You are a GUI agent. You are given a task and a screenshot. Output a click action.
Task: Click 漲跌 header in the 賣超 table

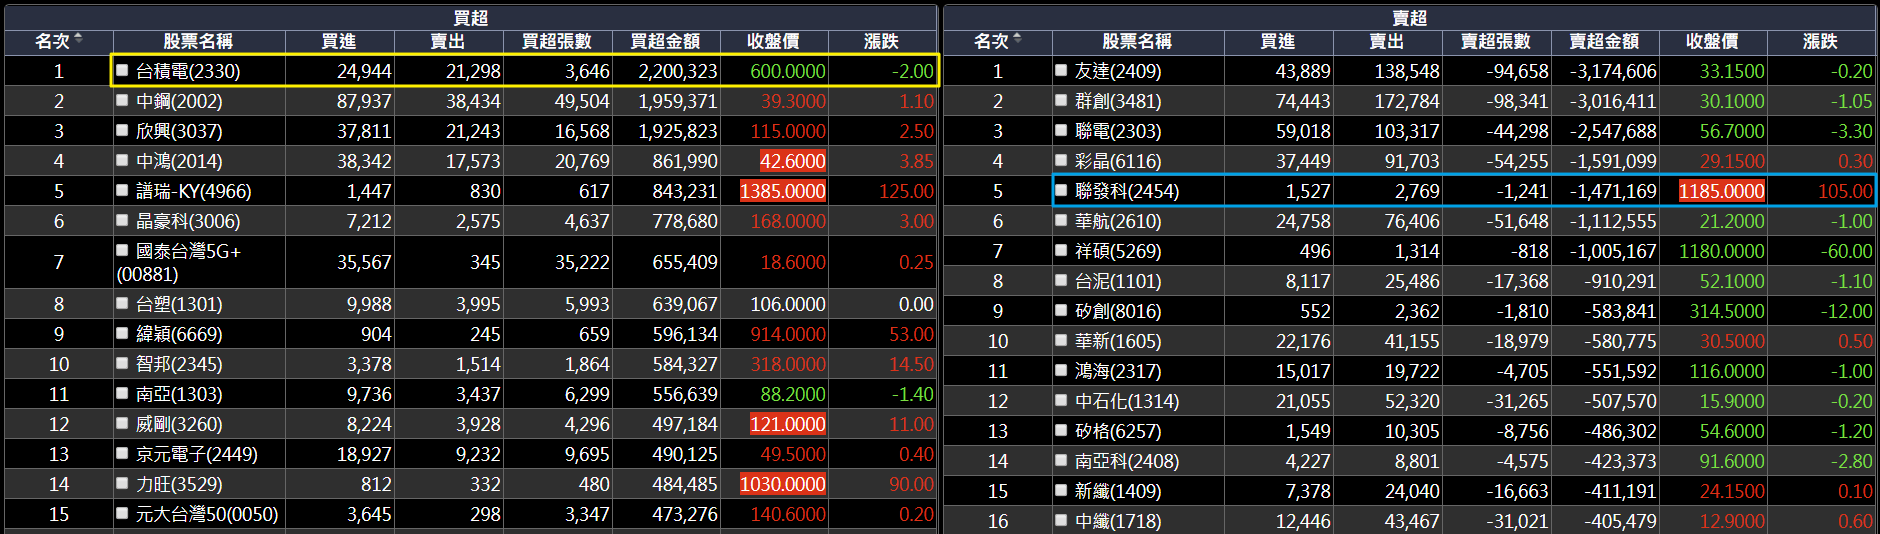[1821, 41]
